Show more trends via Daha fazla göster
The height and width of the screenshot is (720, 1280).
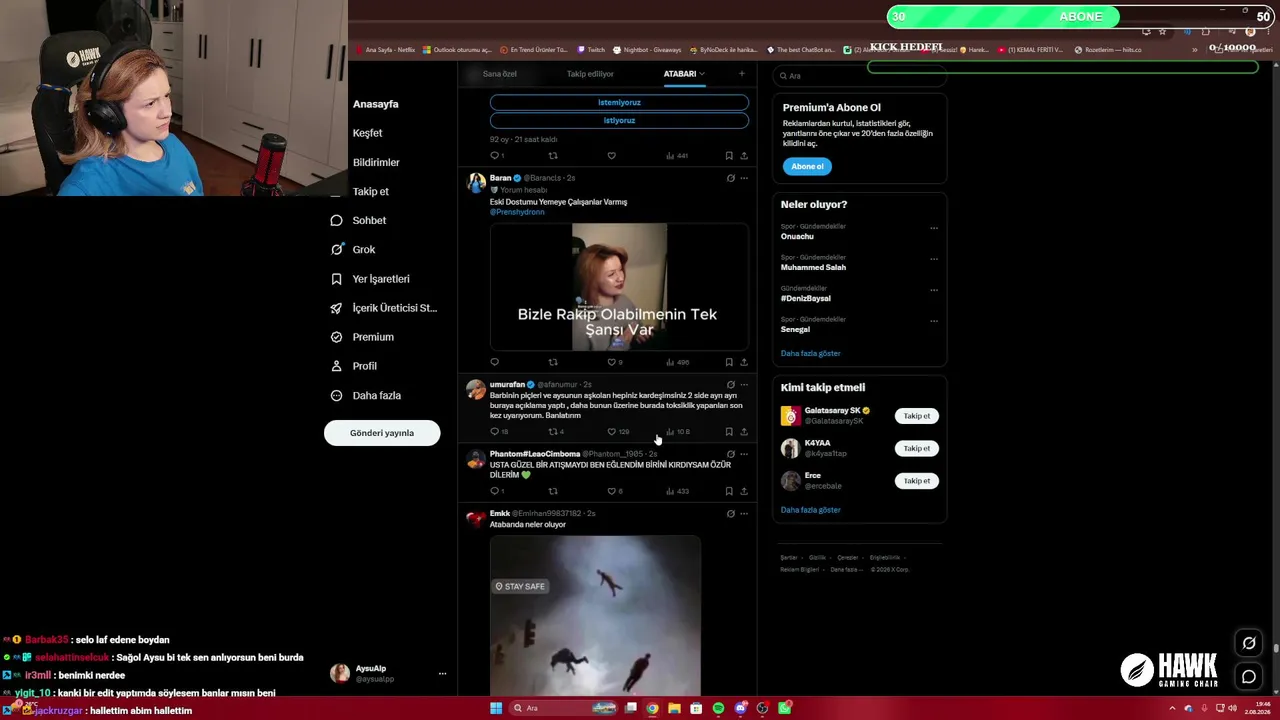pos(810,353)
